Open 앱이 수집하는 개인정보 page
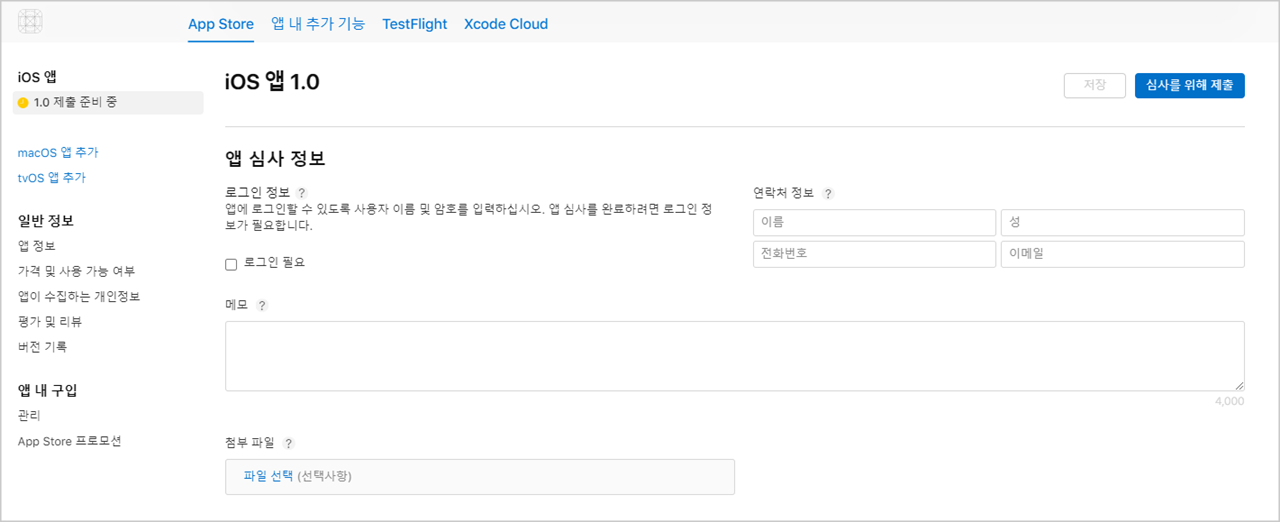This screenshot has width=1280, height=522. (x=79, y=297)
